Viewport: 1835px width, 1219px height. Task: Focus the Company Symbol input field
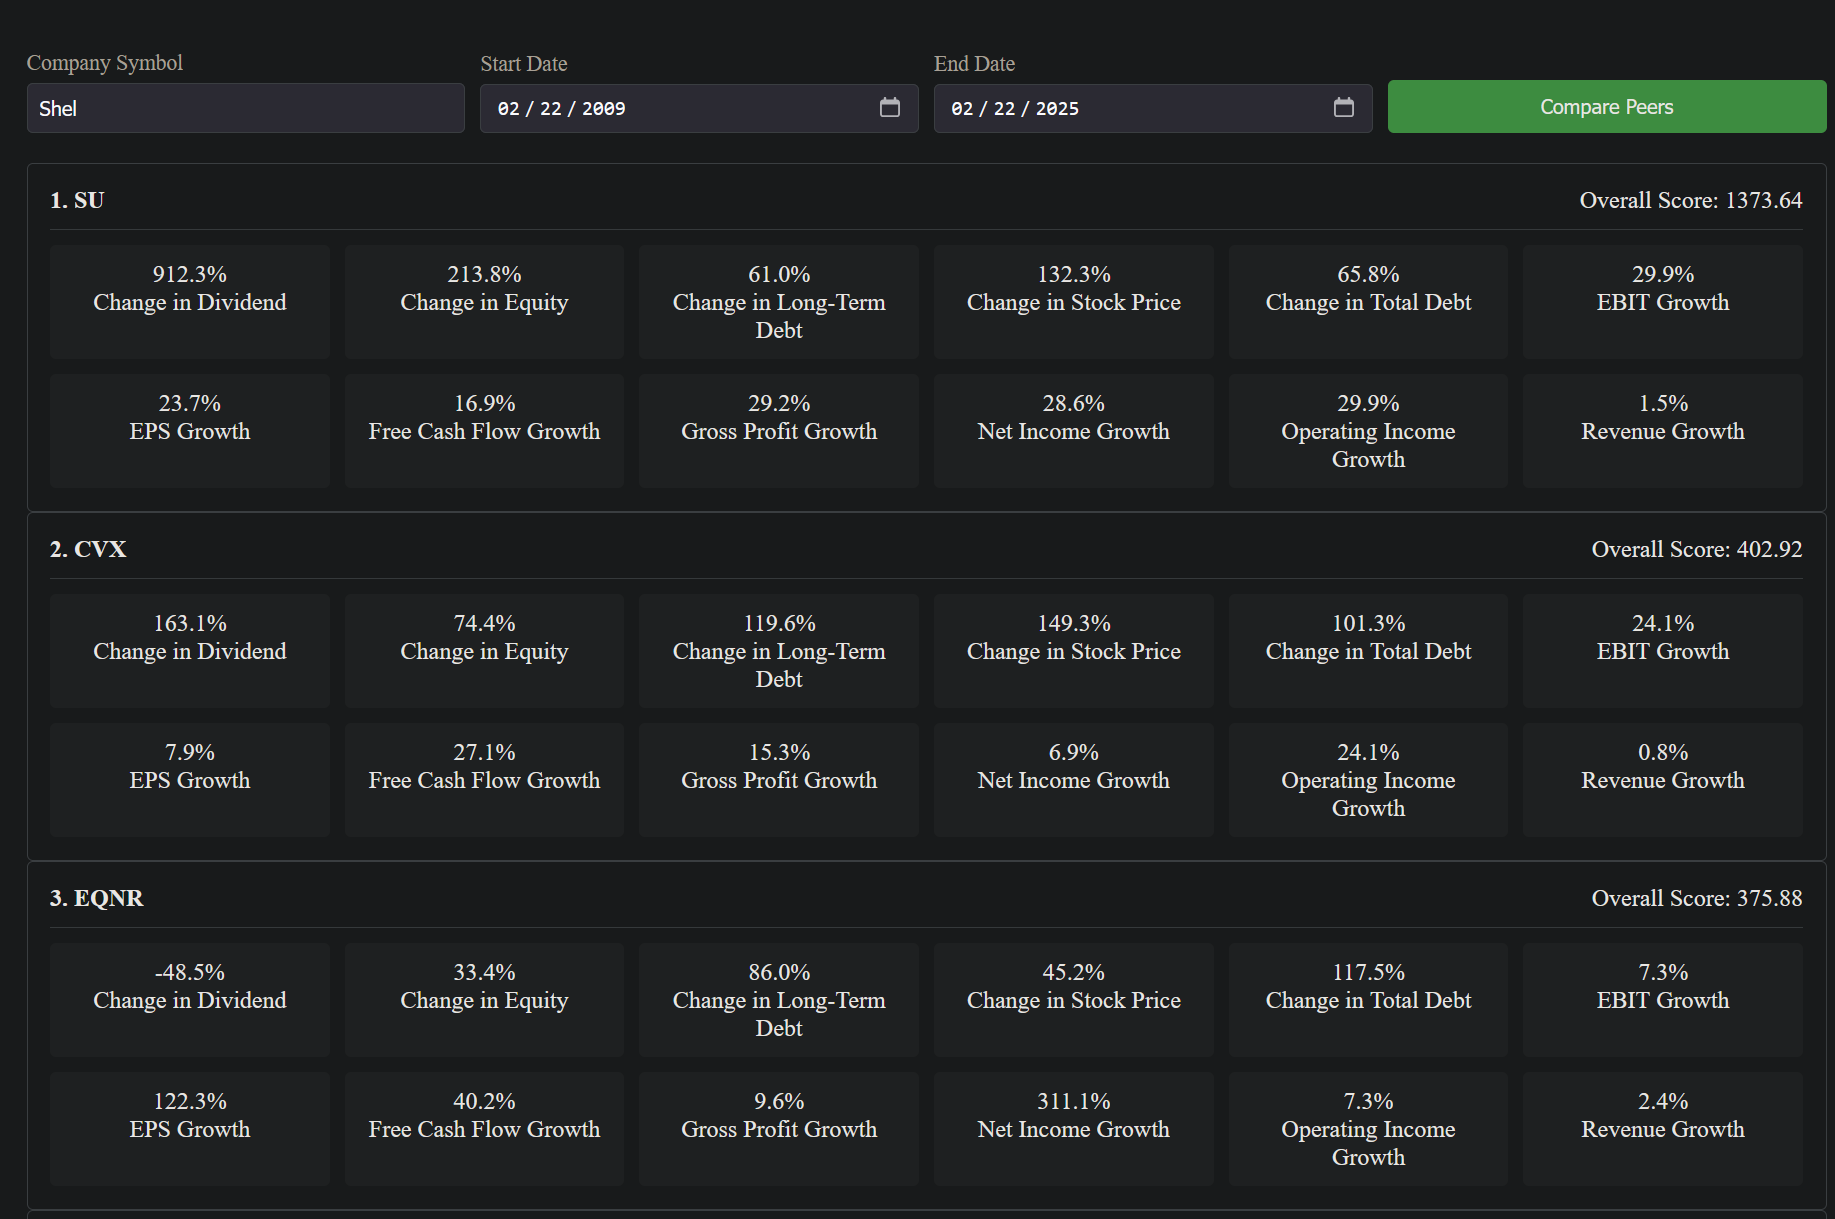(x=246, y=108)
